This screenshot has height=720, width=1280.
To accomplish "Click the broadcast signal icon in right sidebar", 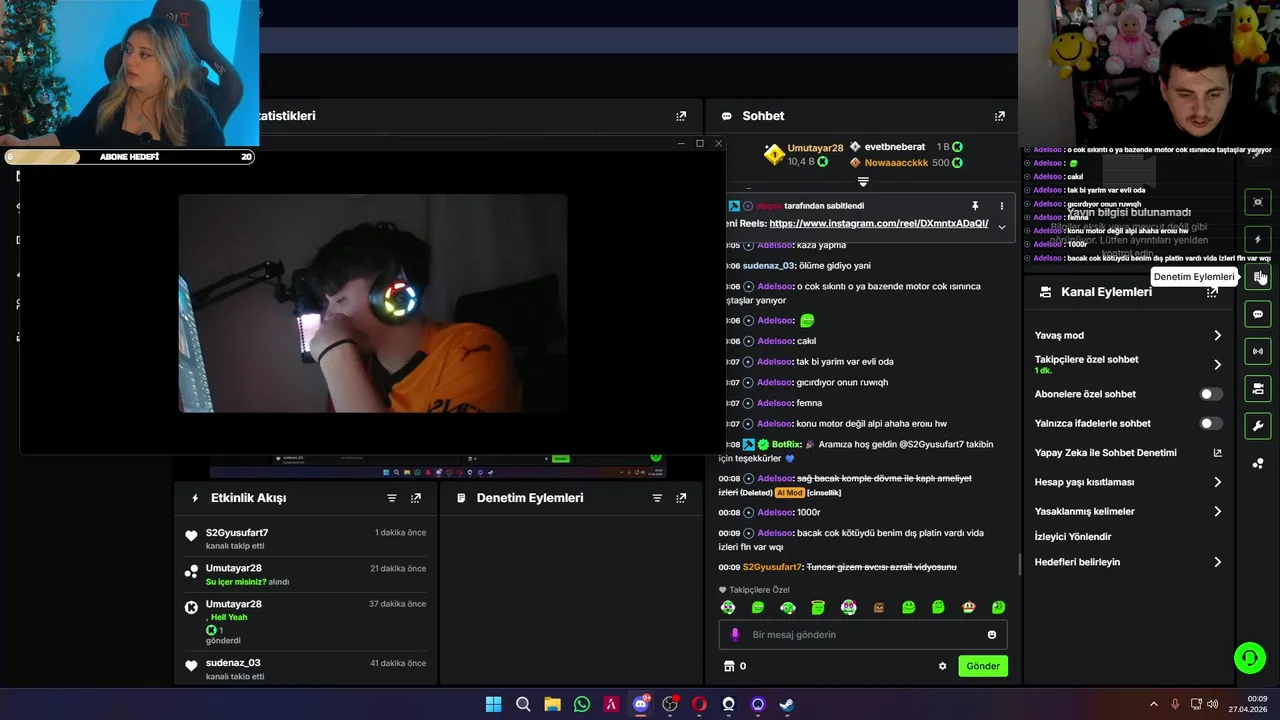I will (x=1258, y=351).
